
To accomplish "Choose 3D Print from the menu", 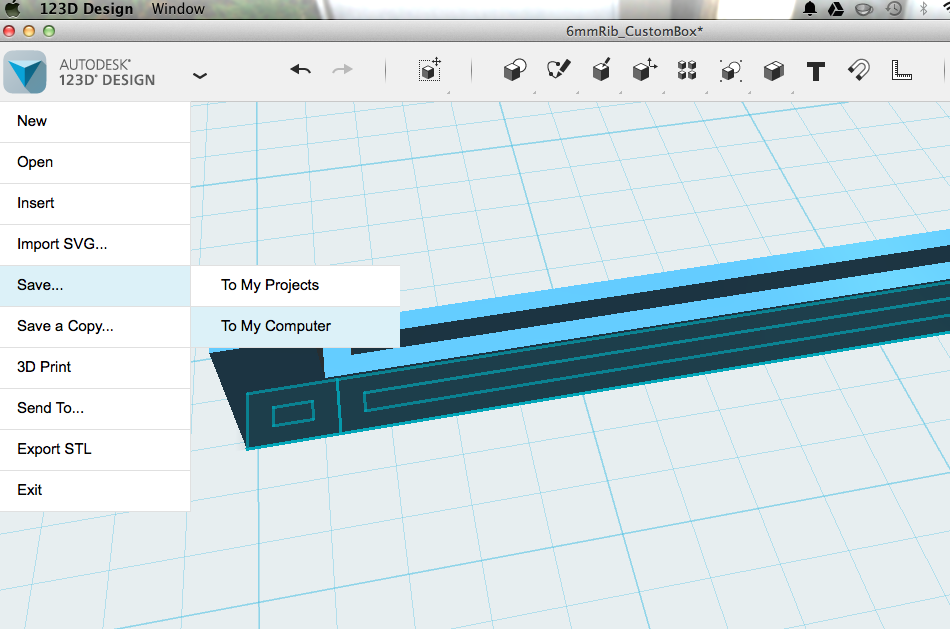I will click(x=95, y=367).
